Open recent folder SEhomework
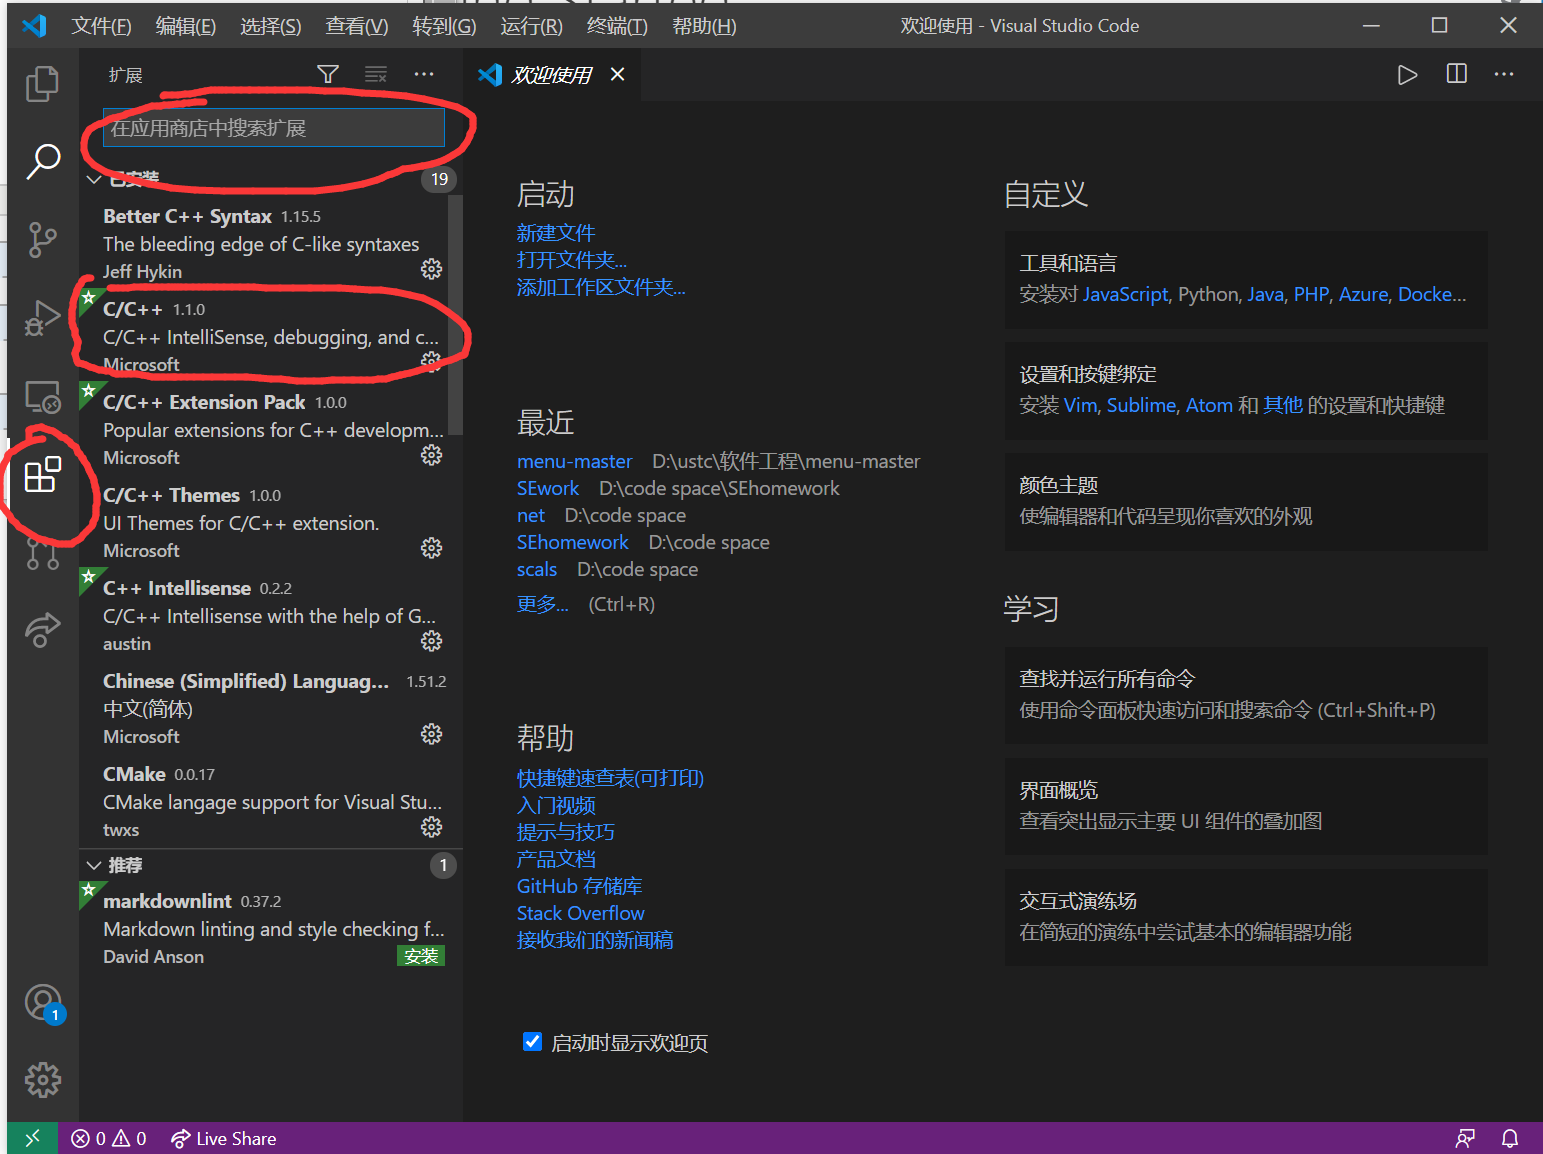 coord(573,542)
